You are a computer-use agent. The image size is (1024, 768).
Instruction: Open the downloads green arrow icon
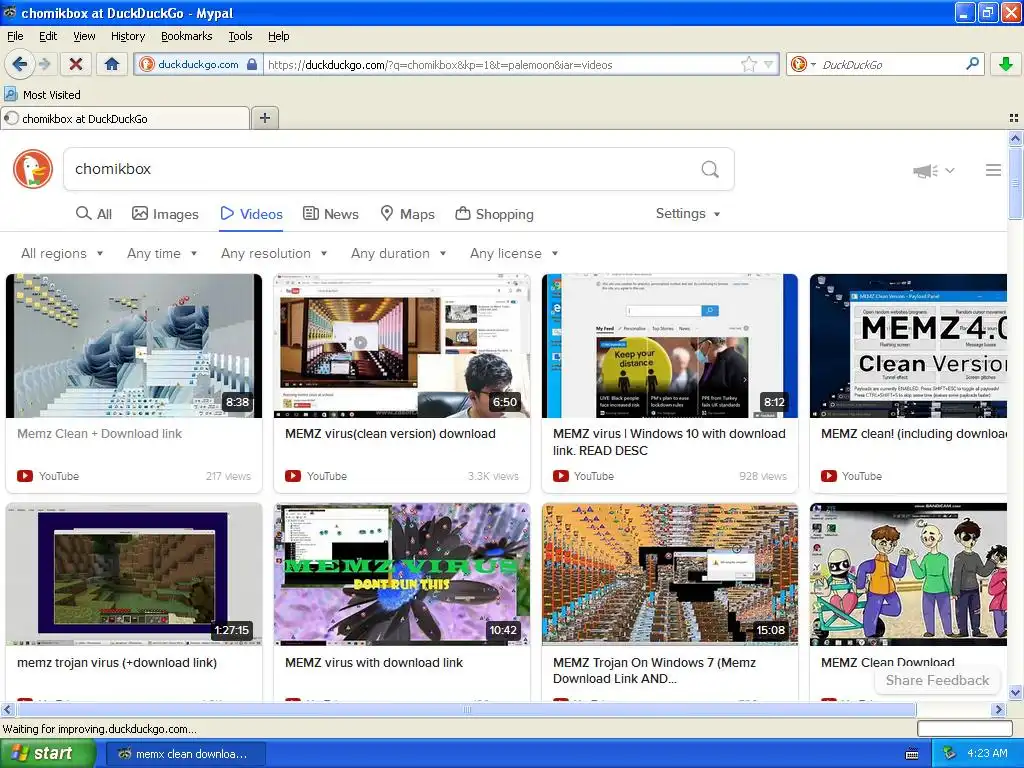[1006, 64]
